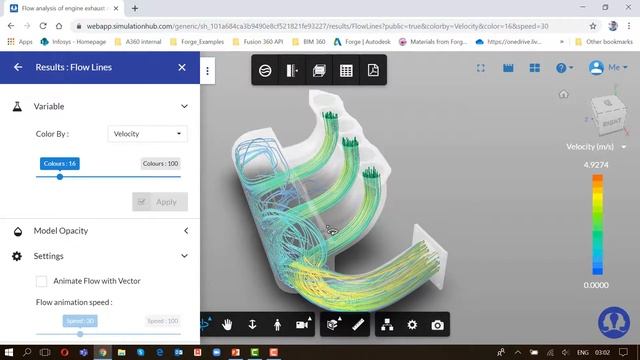Toggle full screen viewer mode

click(x=481, y=68)
